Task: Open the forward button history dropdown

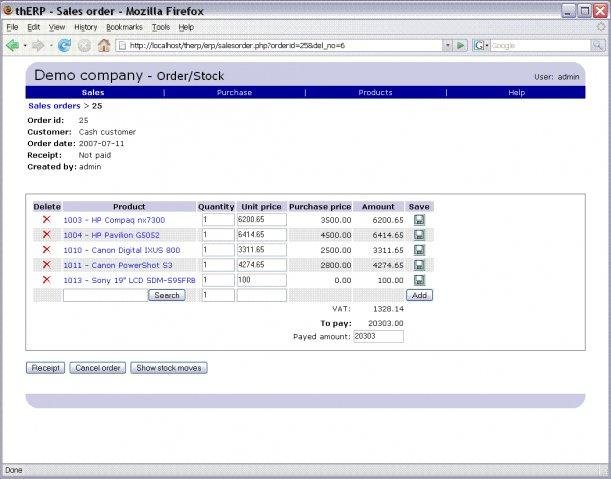Action: (51, 46)
